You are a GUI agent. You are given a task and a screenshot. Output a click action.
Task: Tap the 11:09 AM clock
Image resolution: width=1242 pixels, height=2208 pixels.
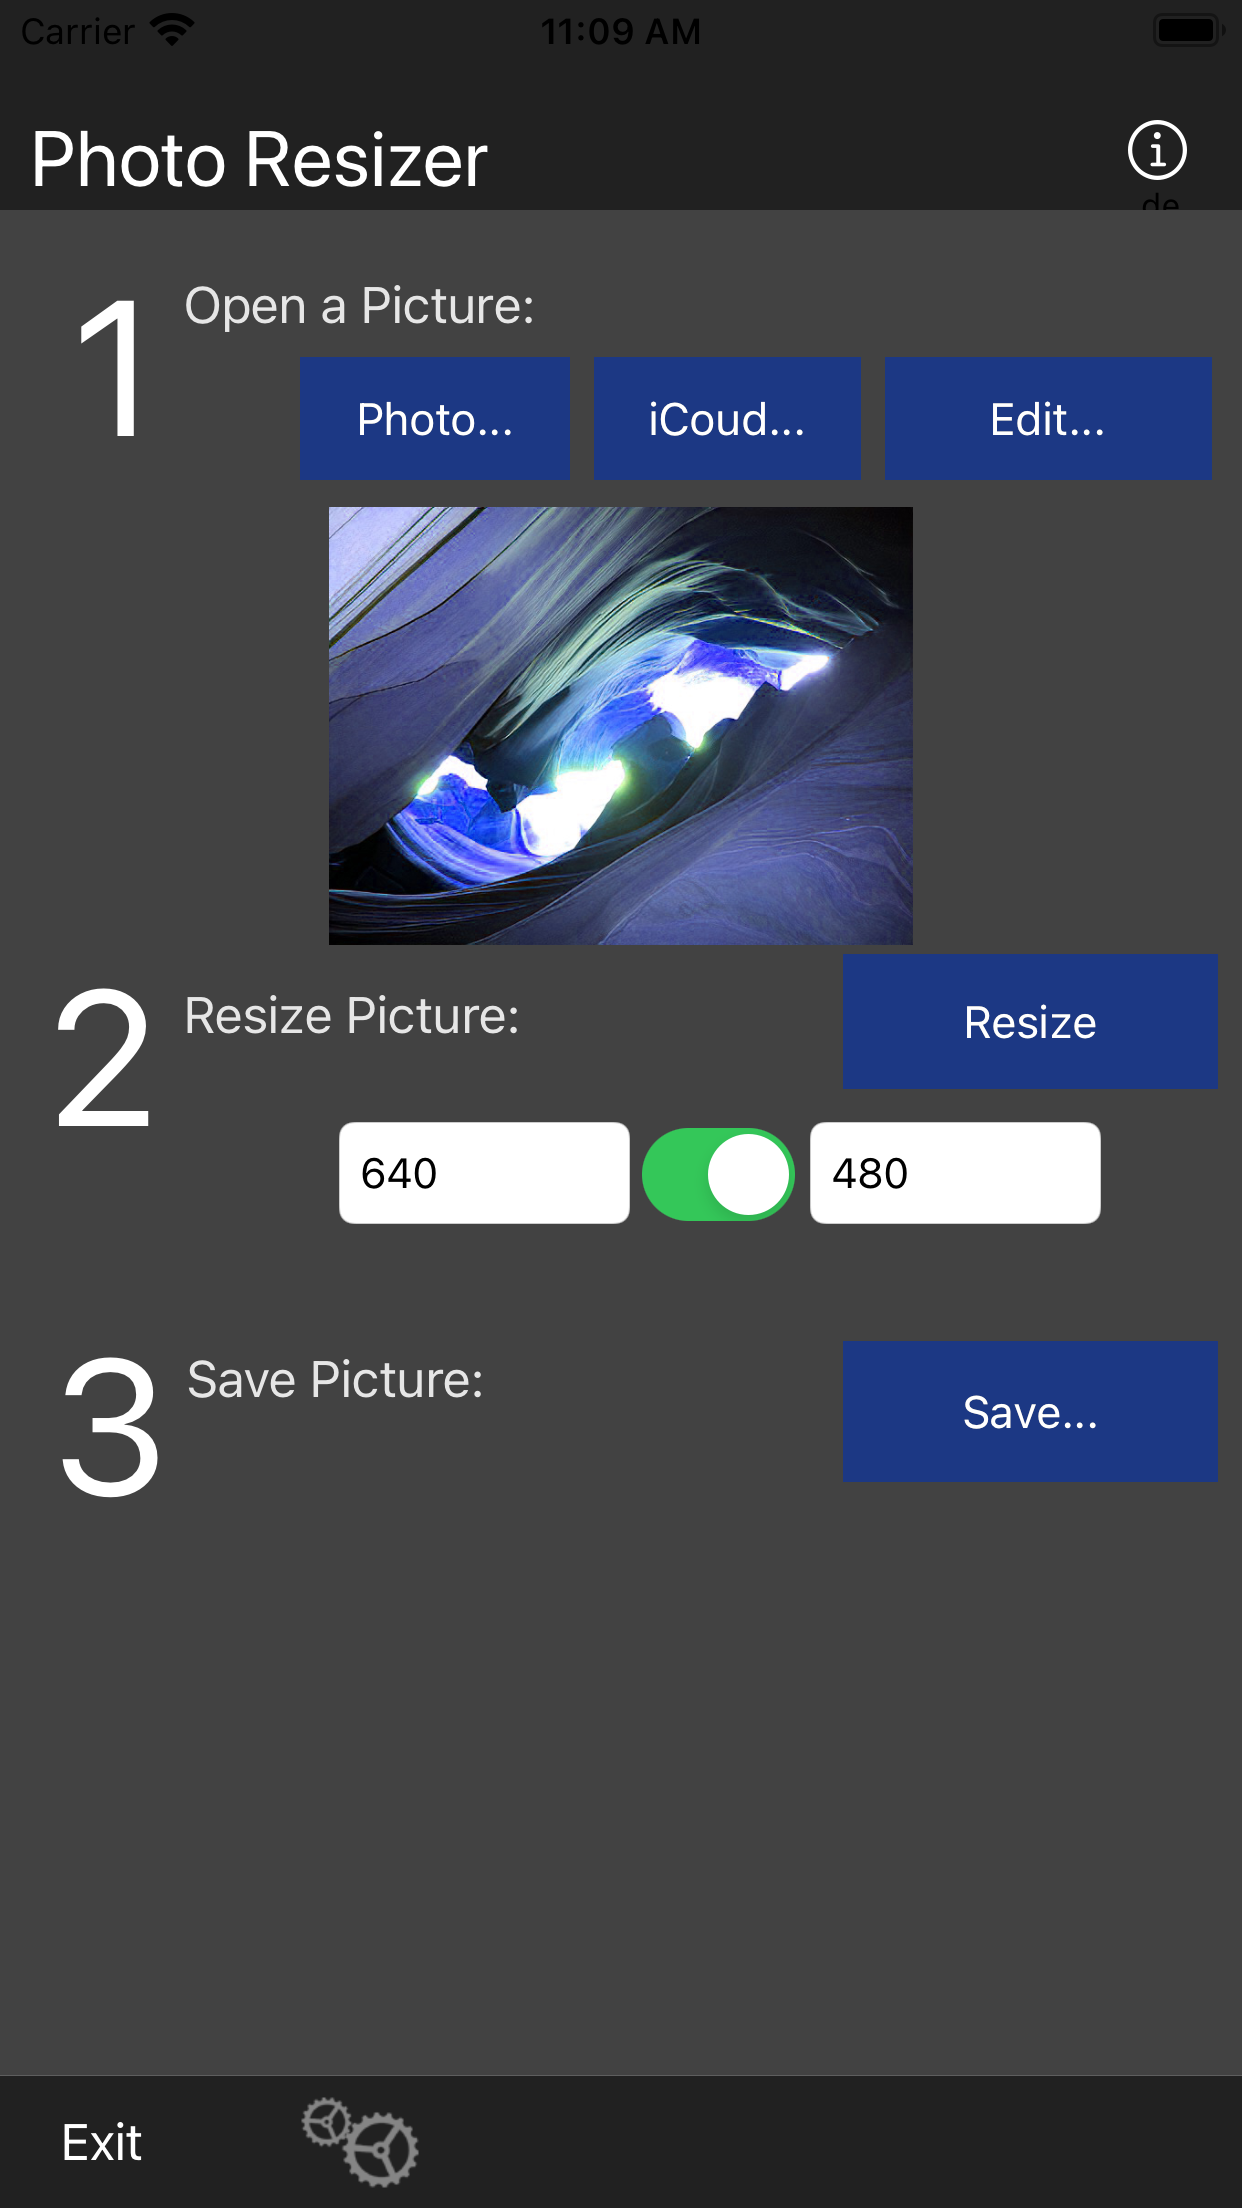621,31
